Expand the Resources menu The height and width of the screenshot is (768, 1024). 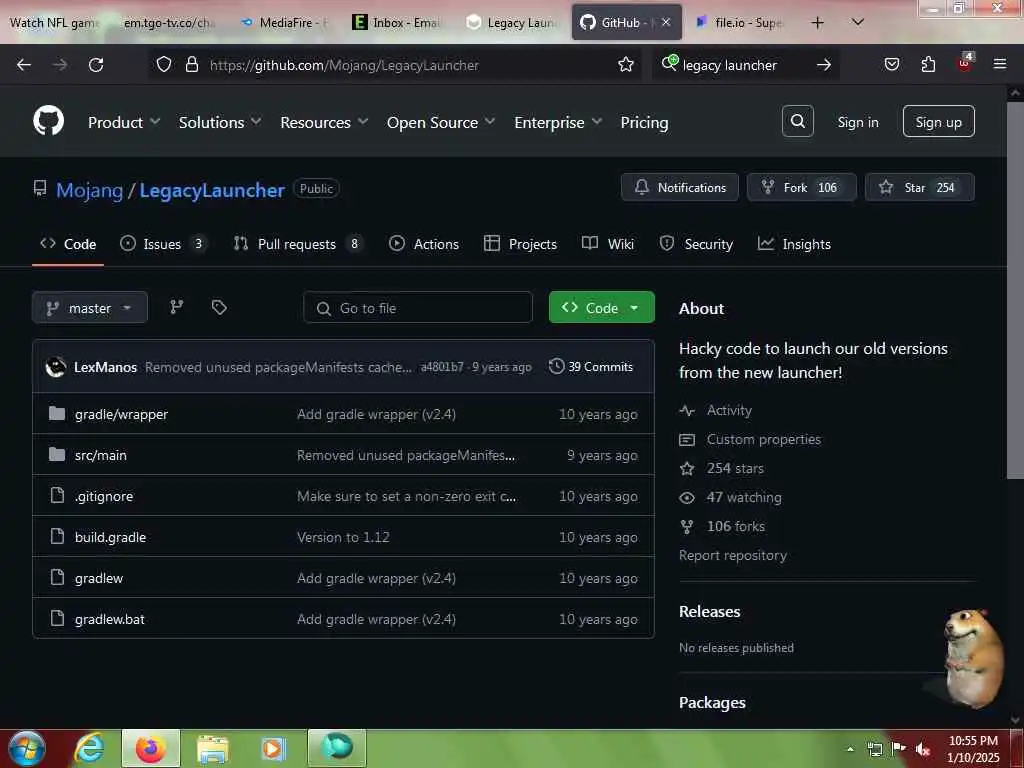tap(325, 122)
